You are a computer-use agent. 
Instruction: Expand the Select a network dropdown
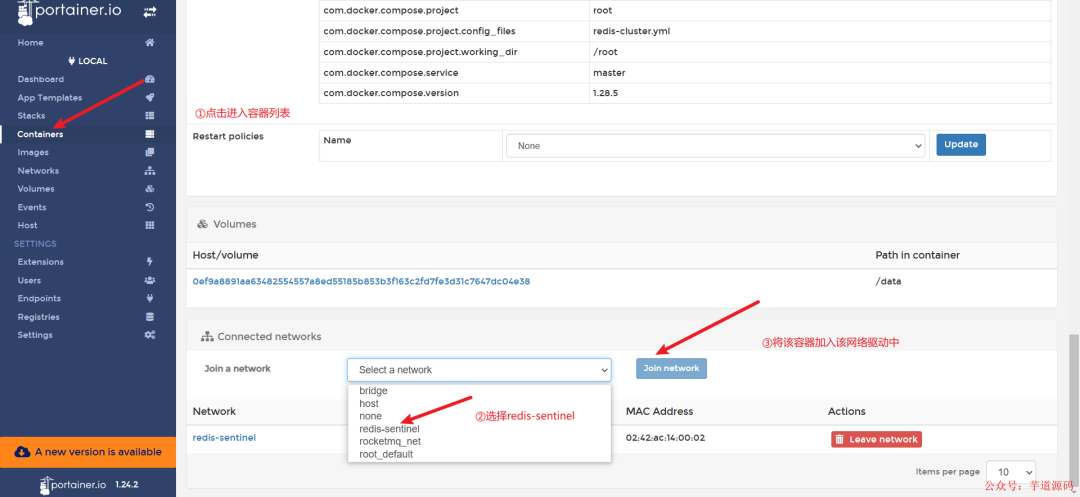pyautogui.click(x=479, y=370)
